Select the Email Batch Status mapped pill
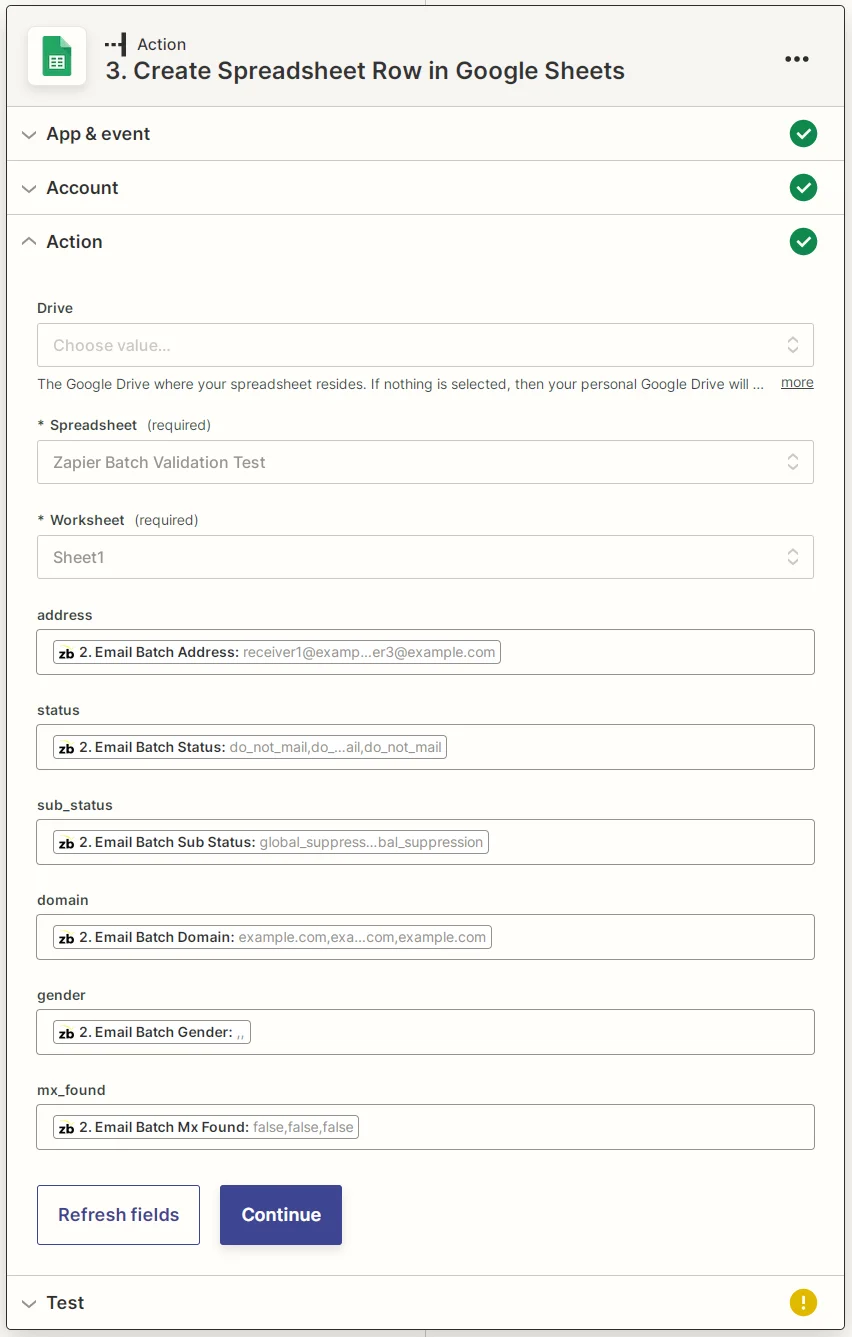 [250, 746]
